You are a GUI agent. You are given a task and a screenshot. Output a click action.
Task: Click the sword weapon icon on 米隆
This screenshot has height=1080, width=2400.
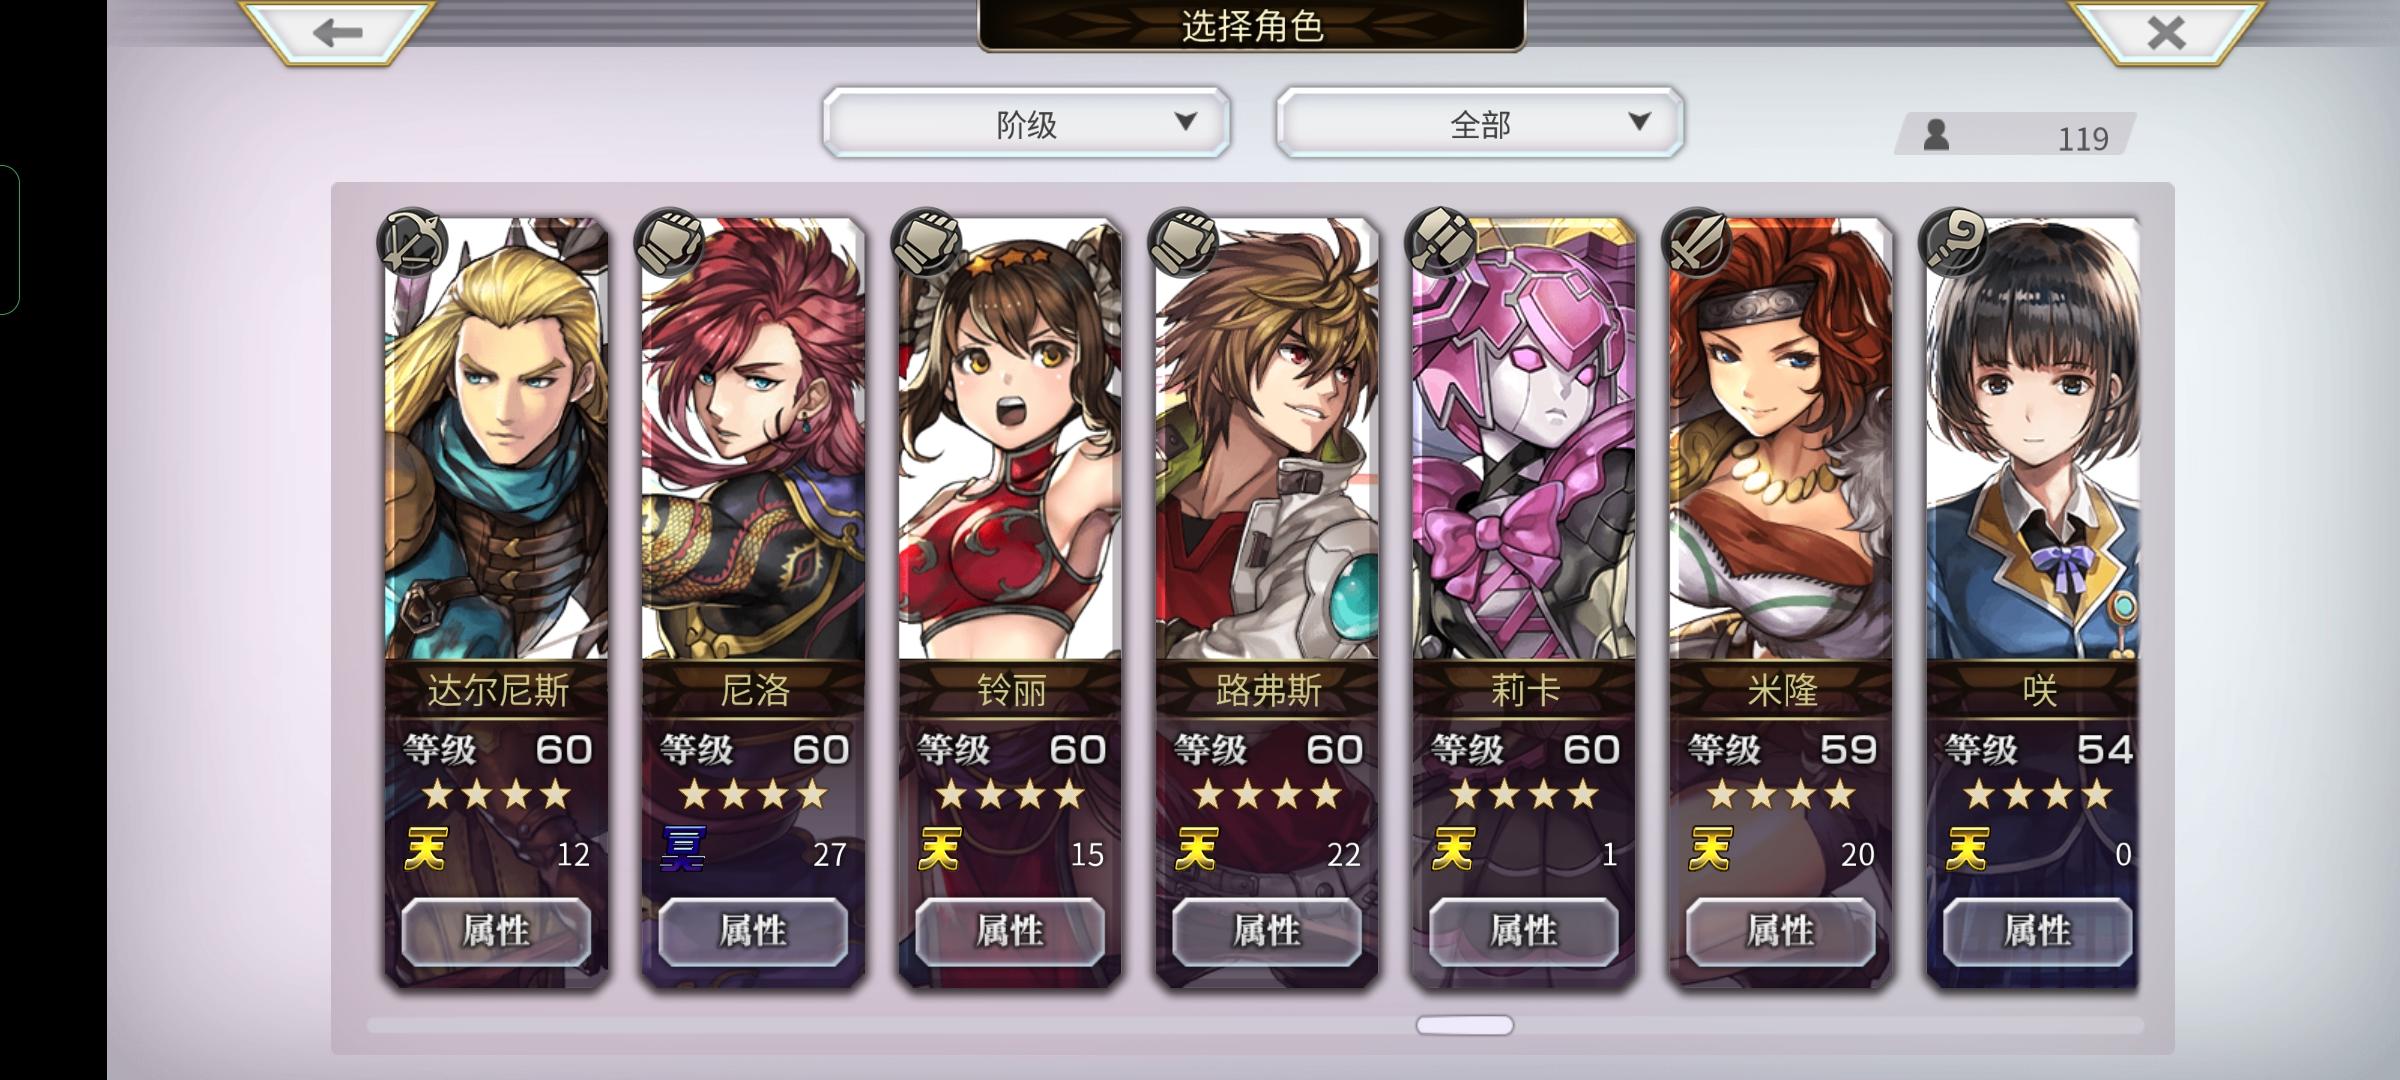pyautogui.click(x=1697, y=242)
